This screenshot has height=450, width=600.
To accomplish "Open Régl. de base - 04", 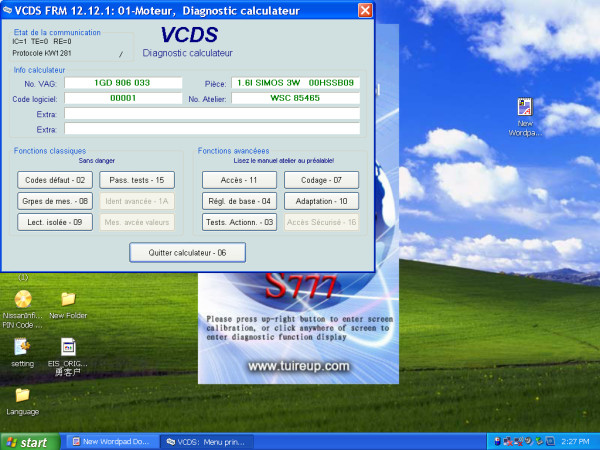I will coord(239,201).
